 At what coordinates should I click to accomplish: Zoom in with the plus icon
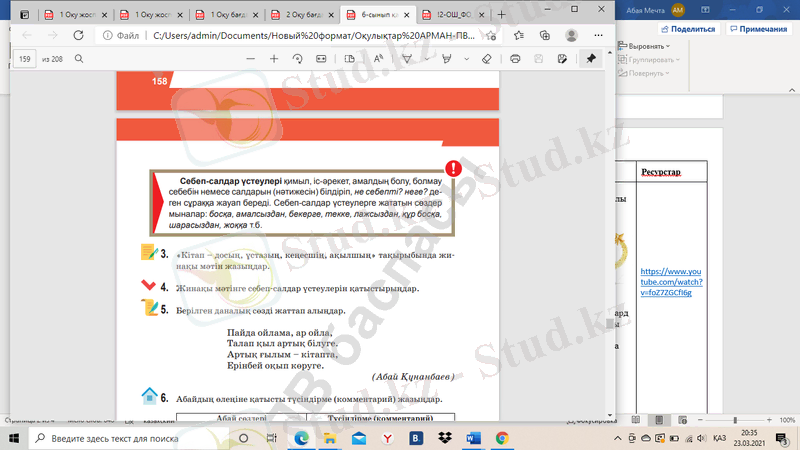pyautogui.click(x=273, y=59)
